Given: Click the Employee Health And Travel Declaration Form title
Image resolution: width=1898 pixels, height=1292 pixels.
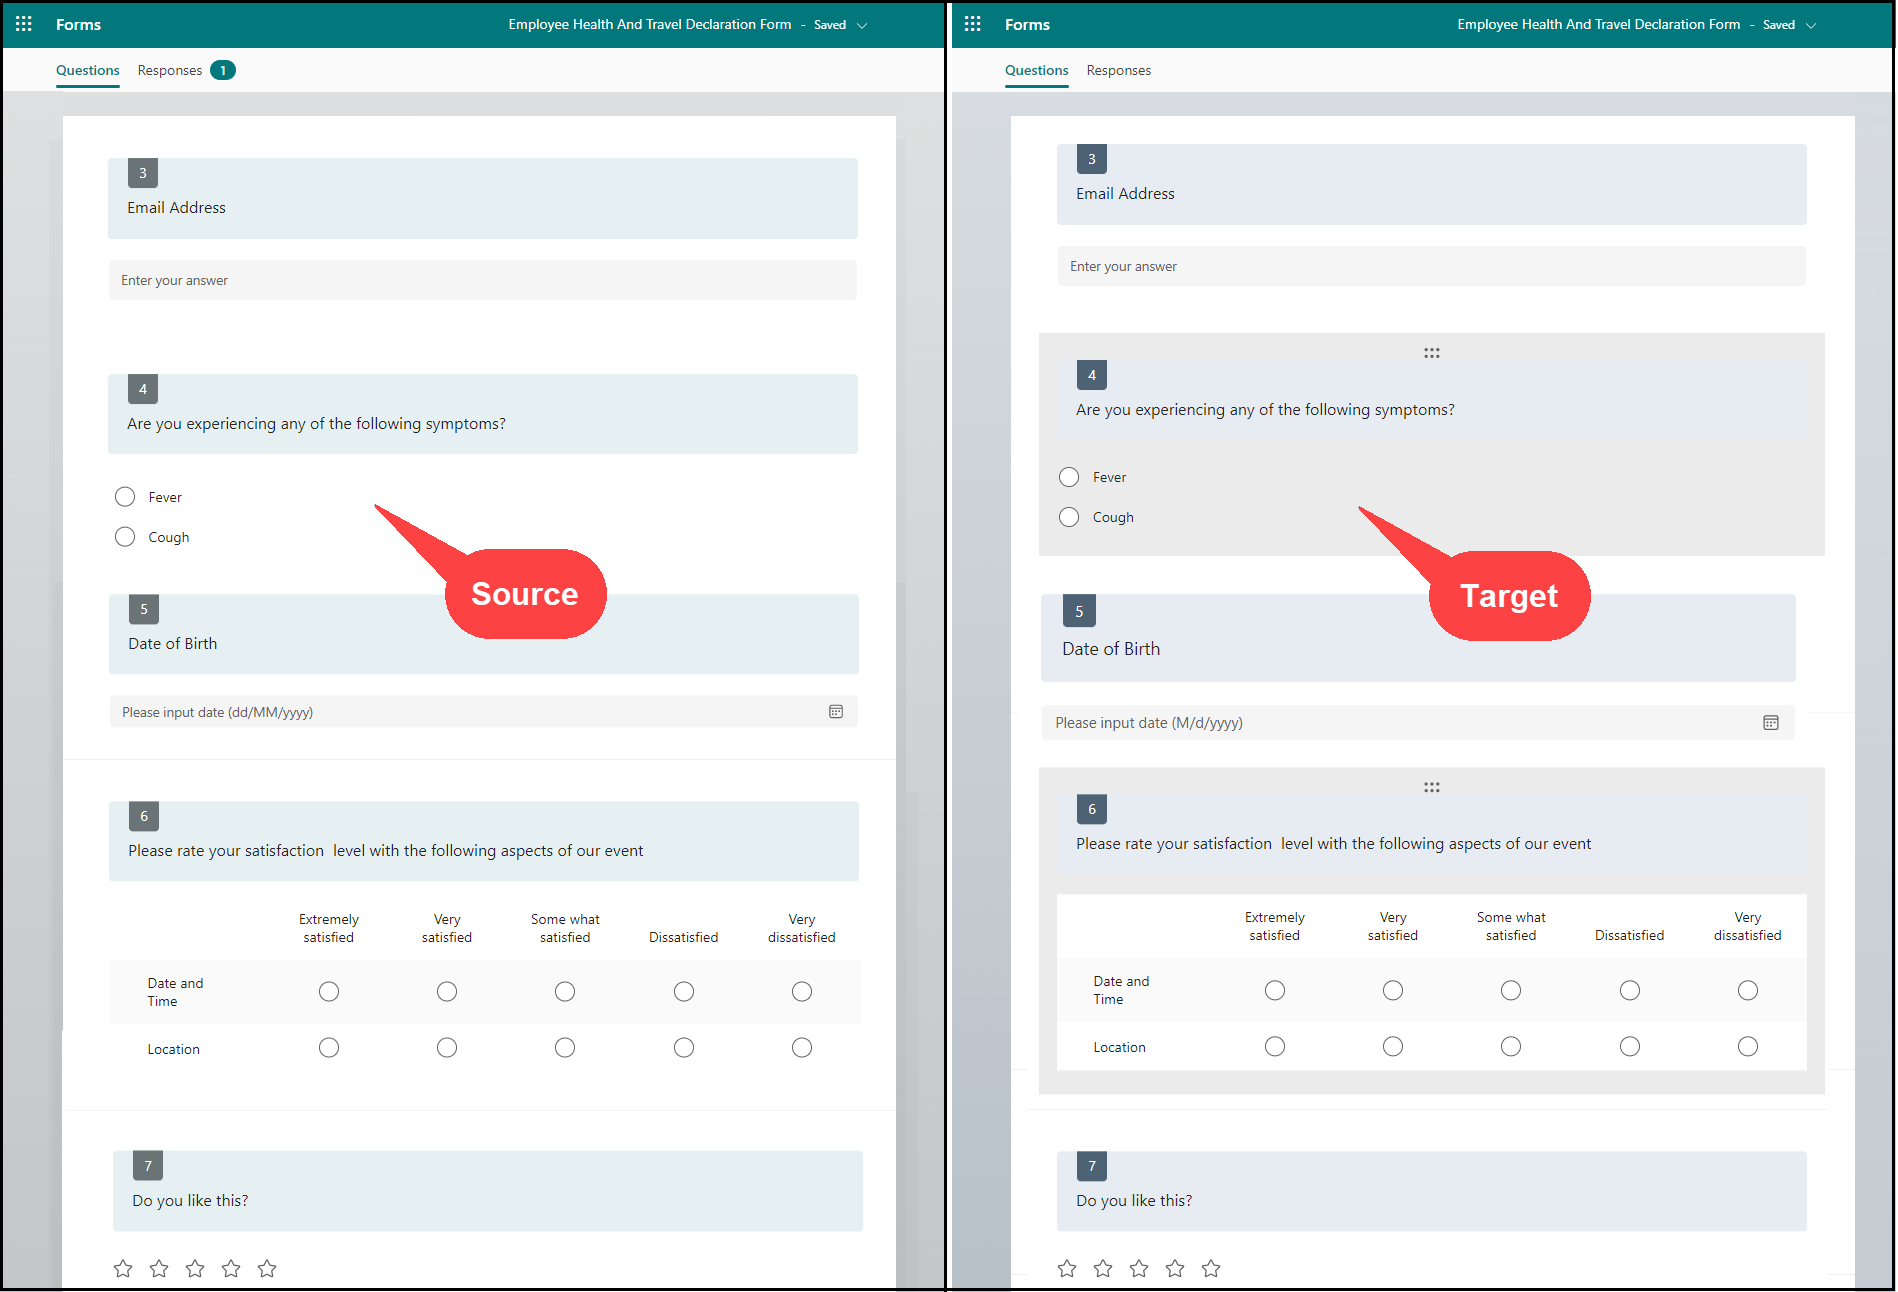Looking at the screenshot, I should pos(648,24).
